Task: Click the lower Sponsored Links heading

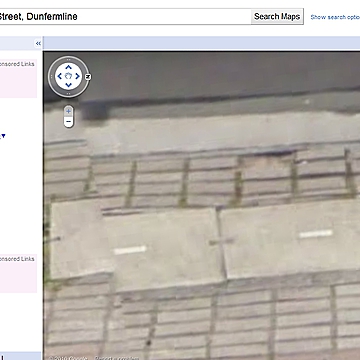Action: click(17, 259)
